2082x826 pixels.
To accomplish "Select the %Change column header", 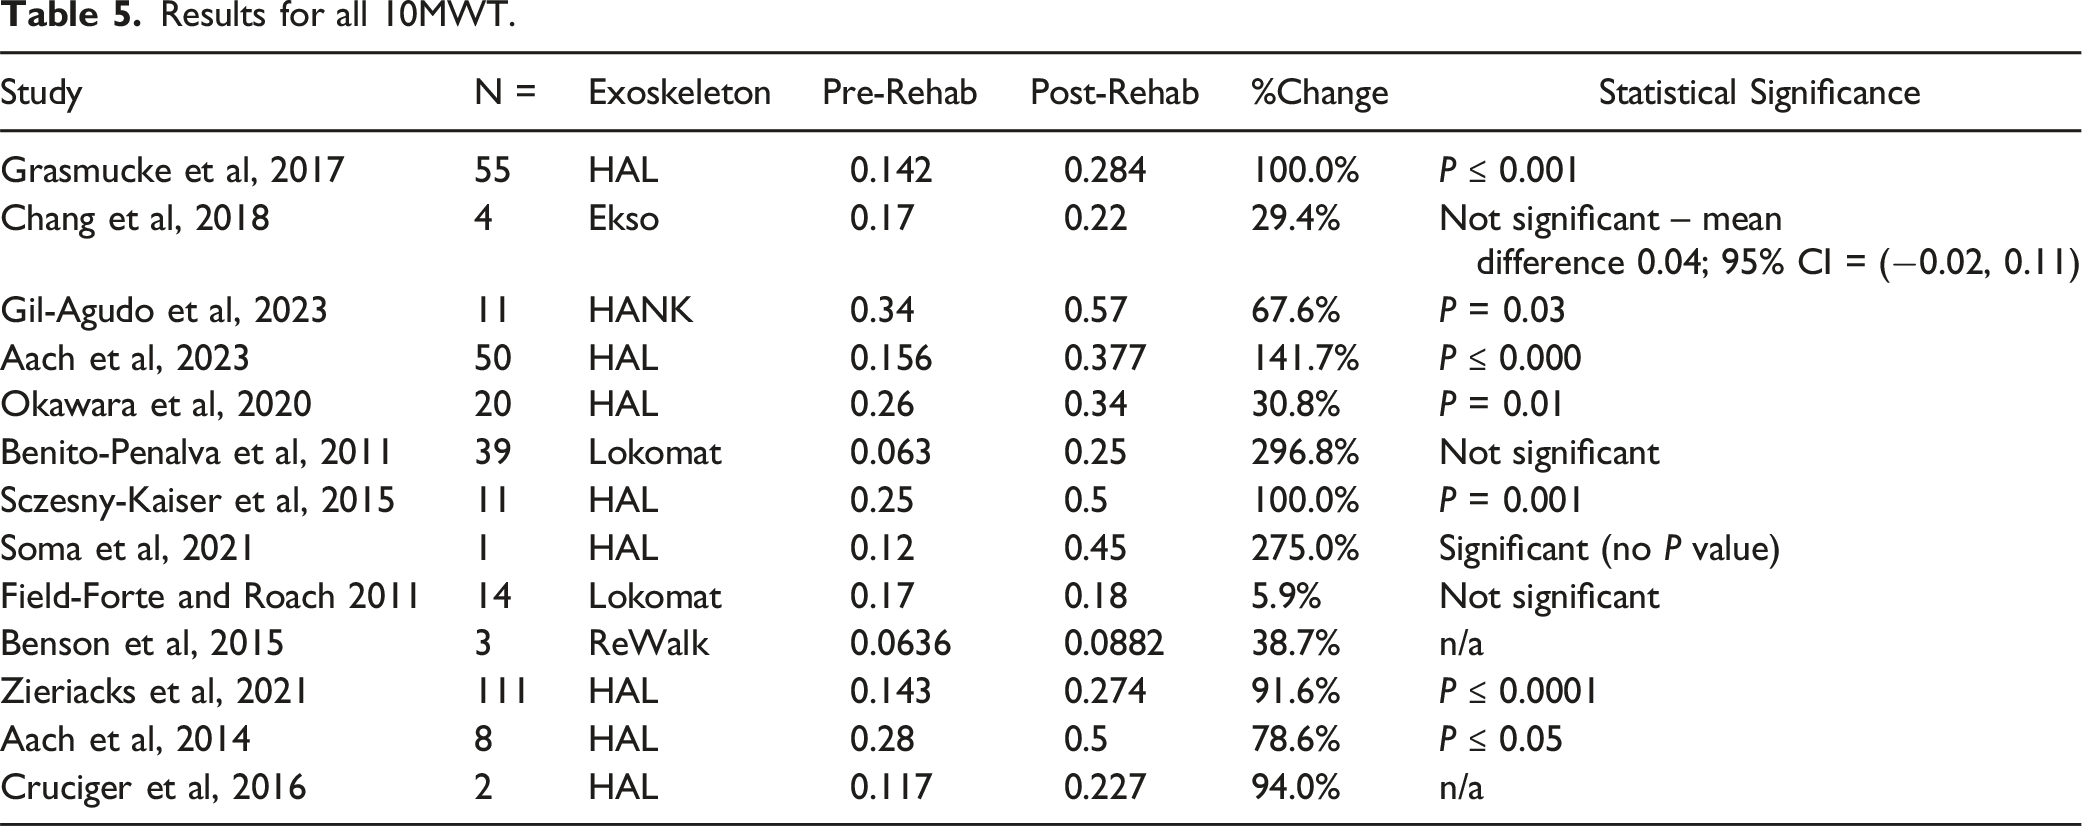I will click(1319, 93).
